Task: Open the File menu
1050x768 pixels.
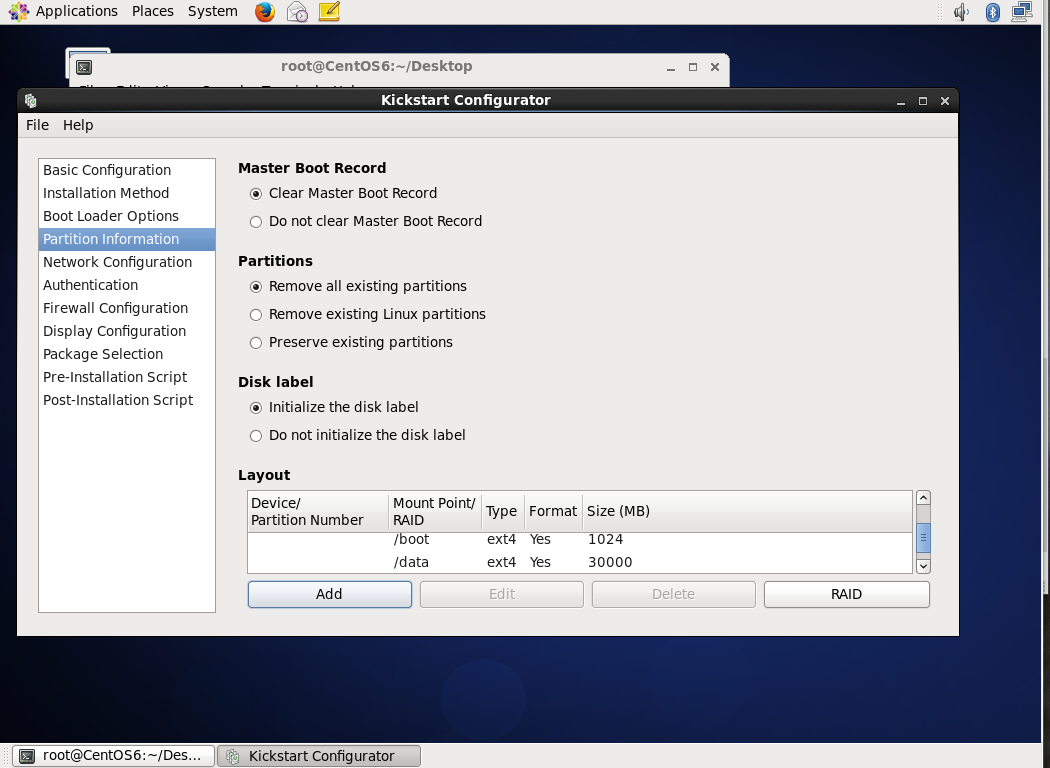Action: (x=38, y=125)
